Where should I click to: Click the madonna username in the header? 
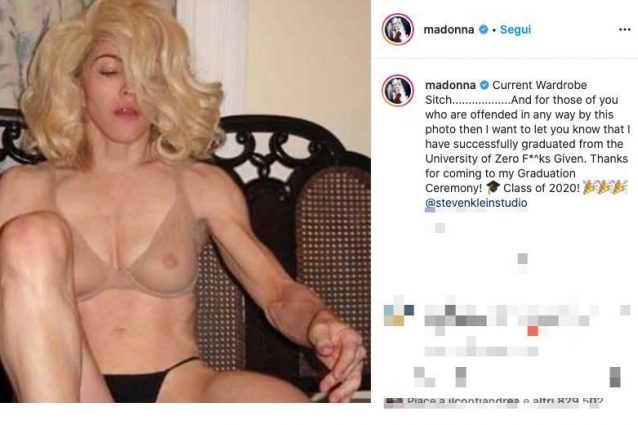click(x=448, y=30)
